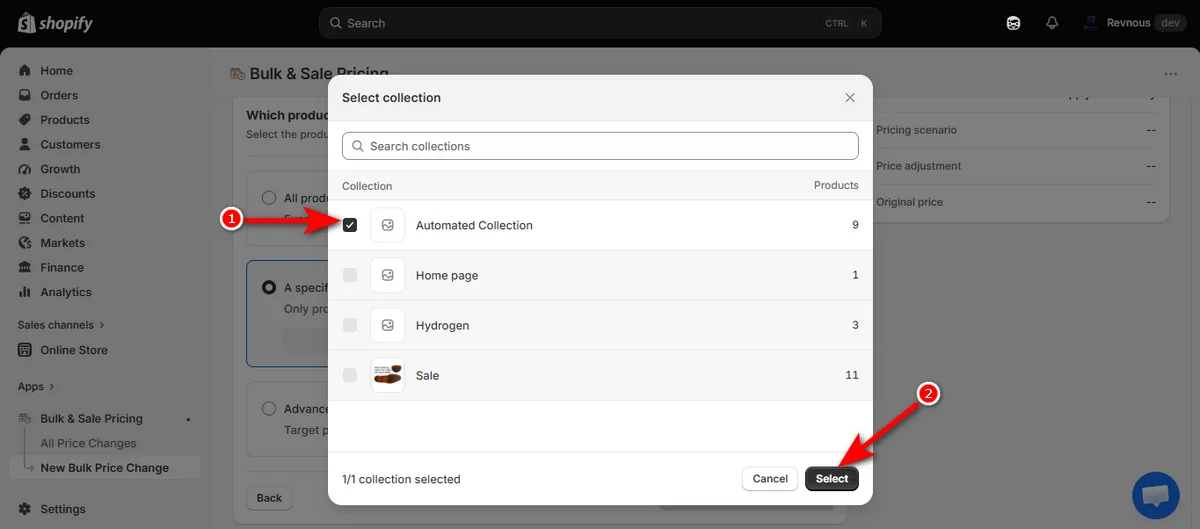Click the Original price summary row
1200x529 pixels.
pyautogui.click(x=1016, y=202)
